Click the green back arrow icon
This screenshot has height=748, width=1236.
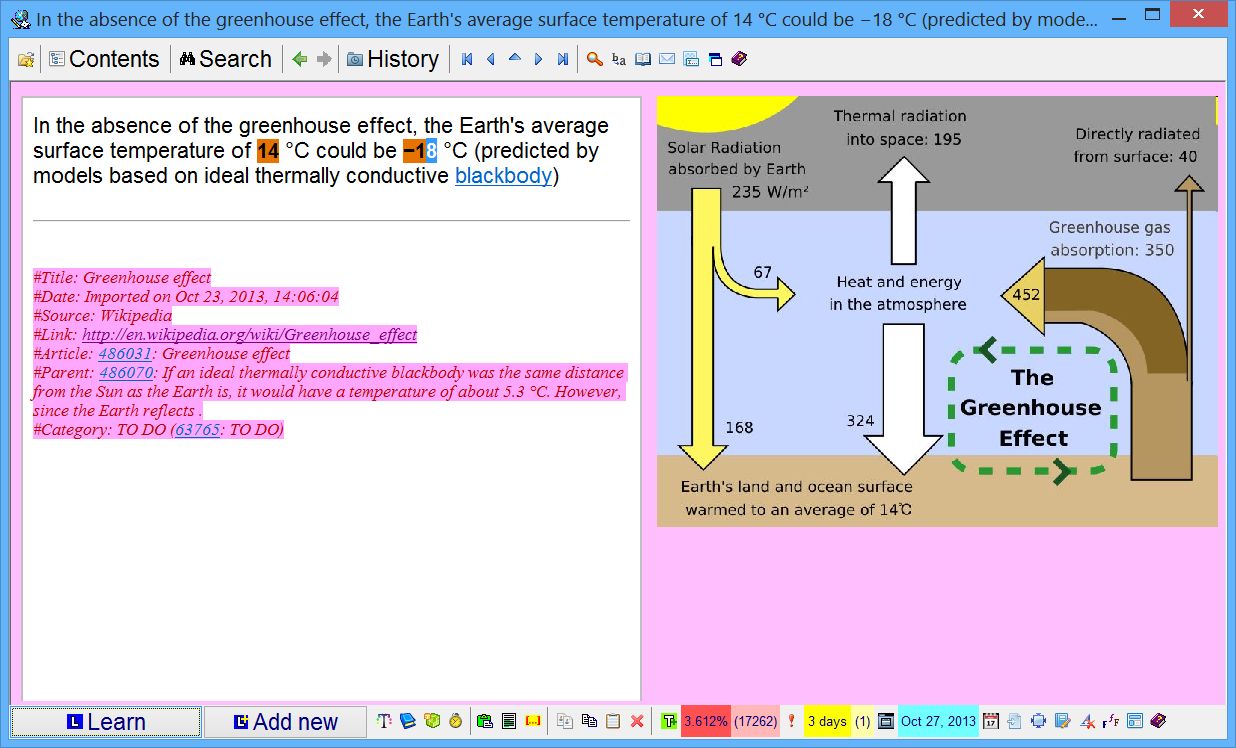[x=299, y=60]
